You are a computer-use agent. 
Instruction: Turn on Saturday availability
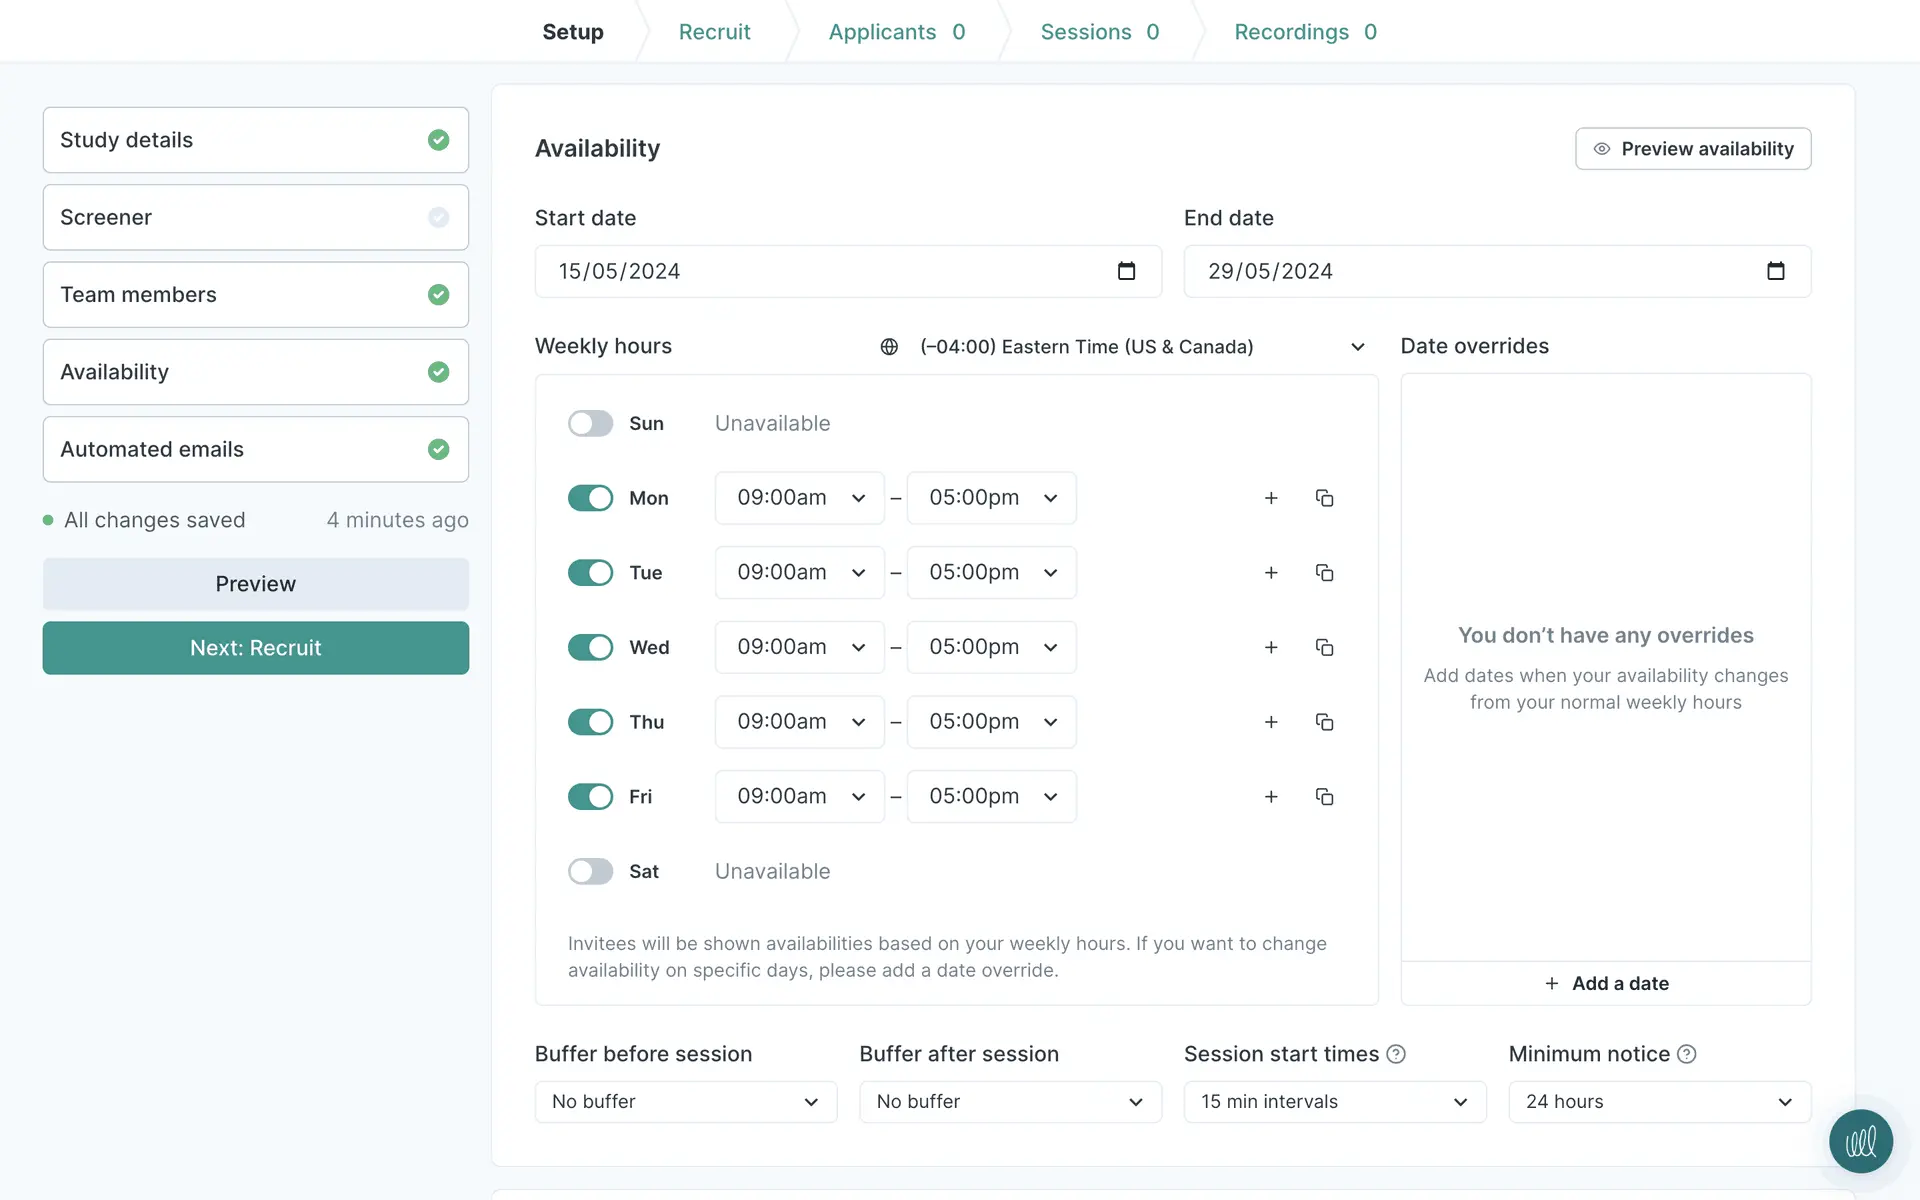[590, 871]
